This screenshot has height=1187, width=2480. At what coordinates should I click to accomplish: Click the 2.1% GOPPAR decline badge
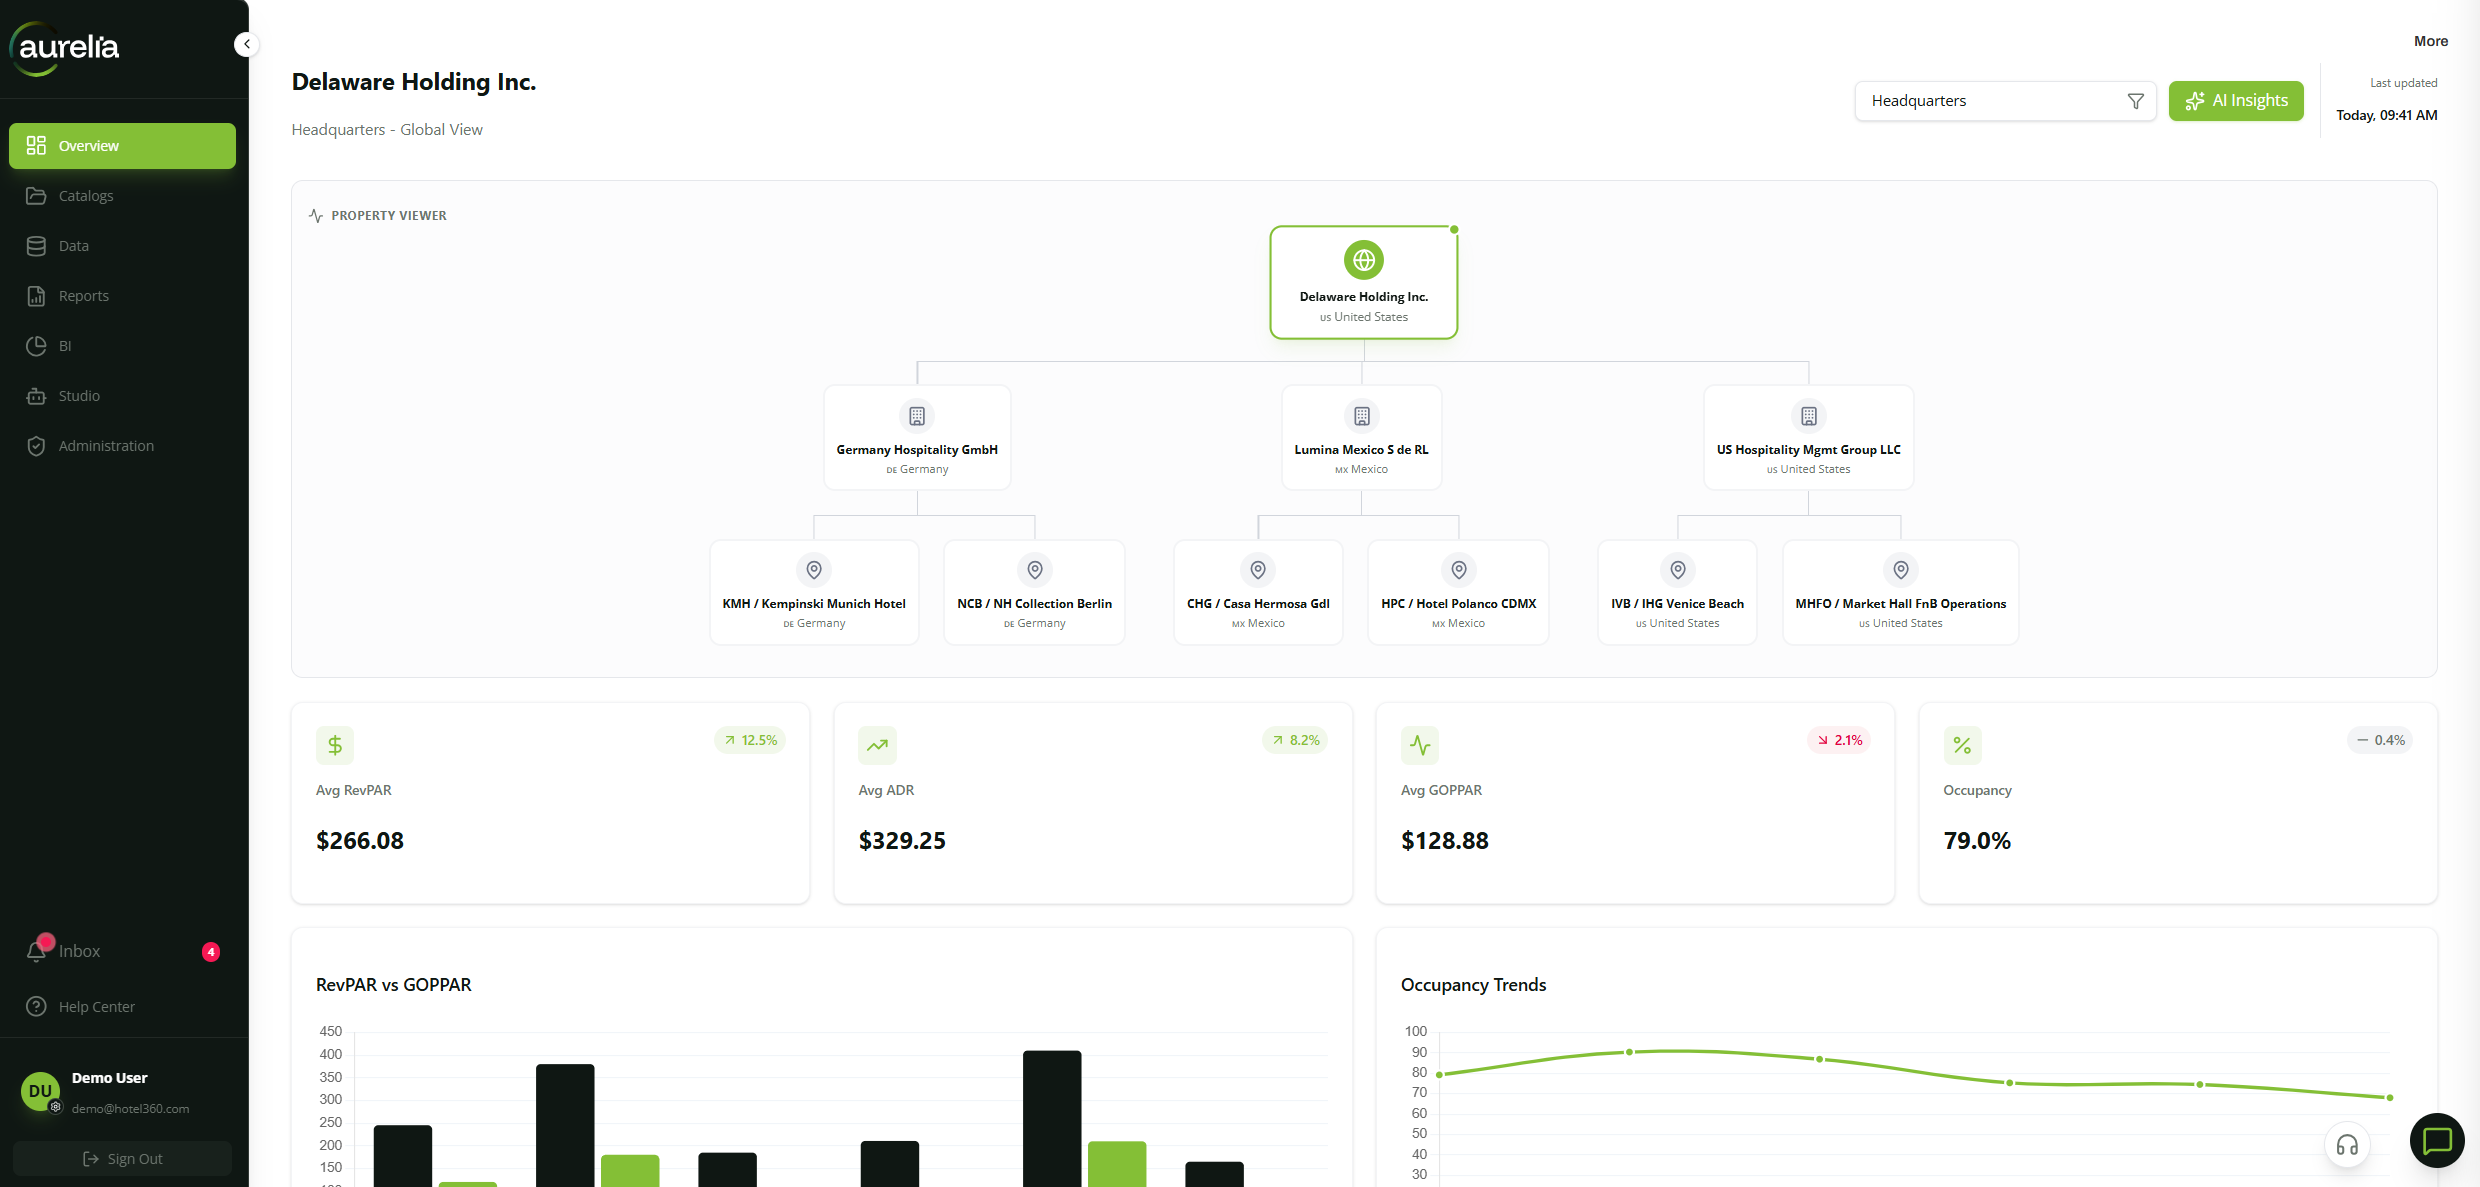tap(1839, 740)
